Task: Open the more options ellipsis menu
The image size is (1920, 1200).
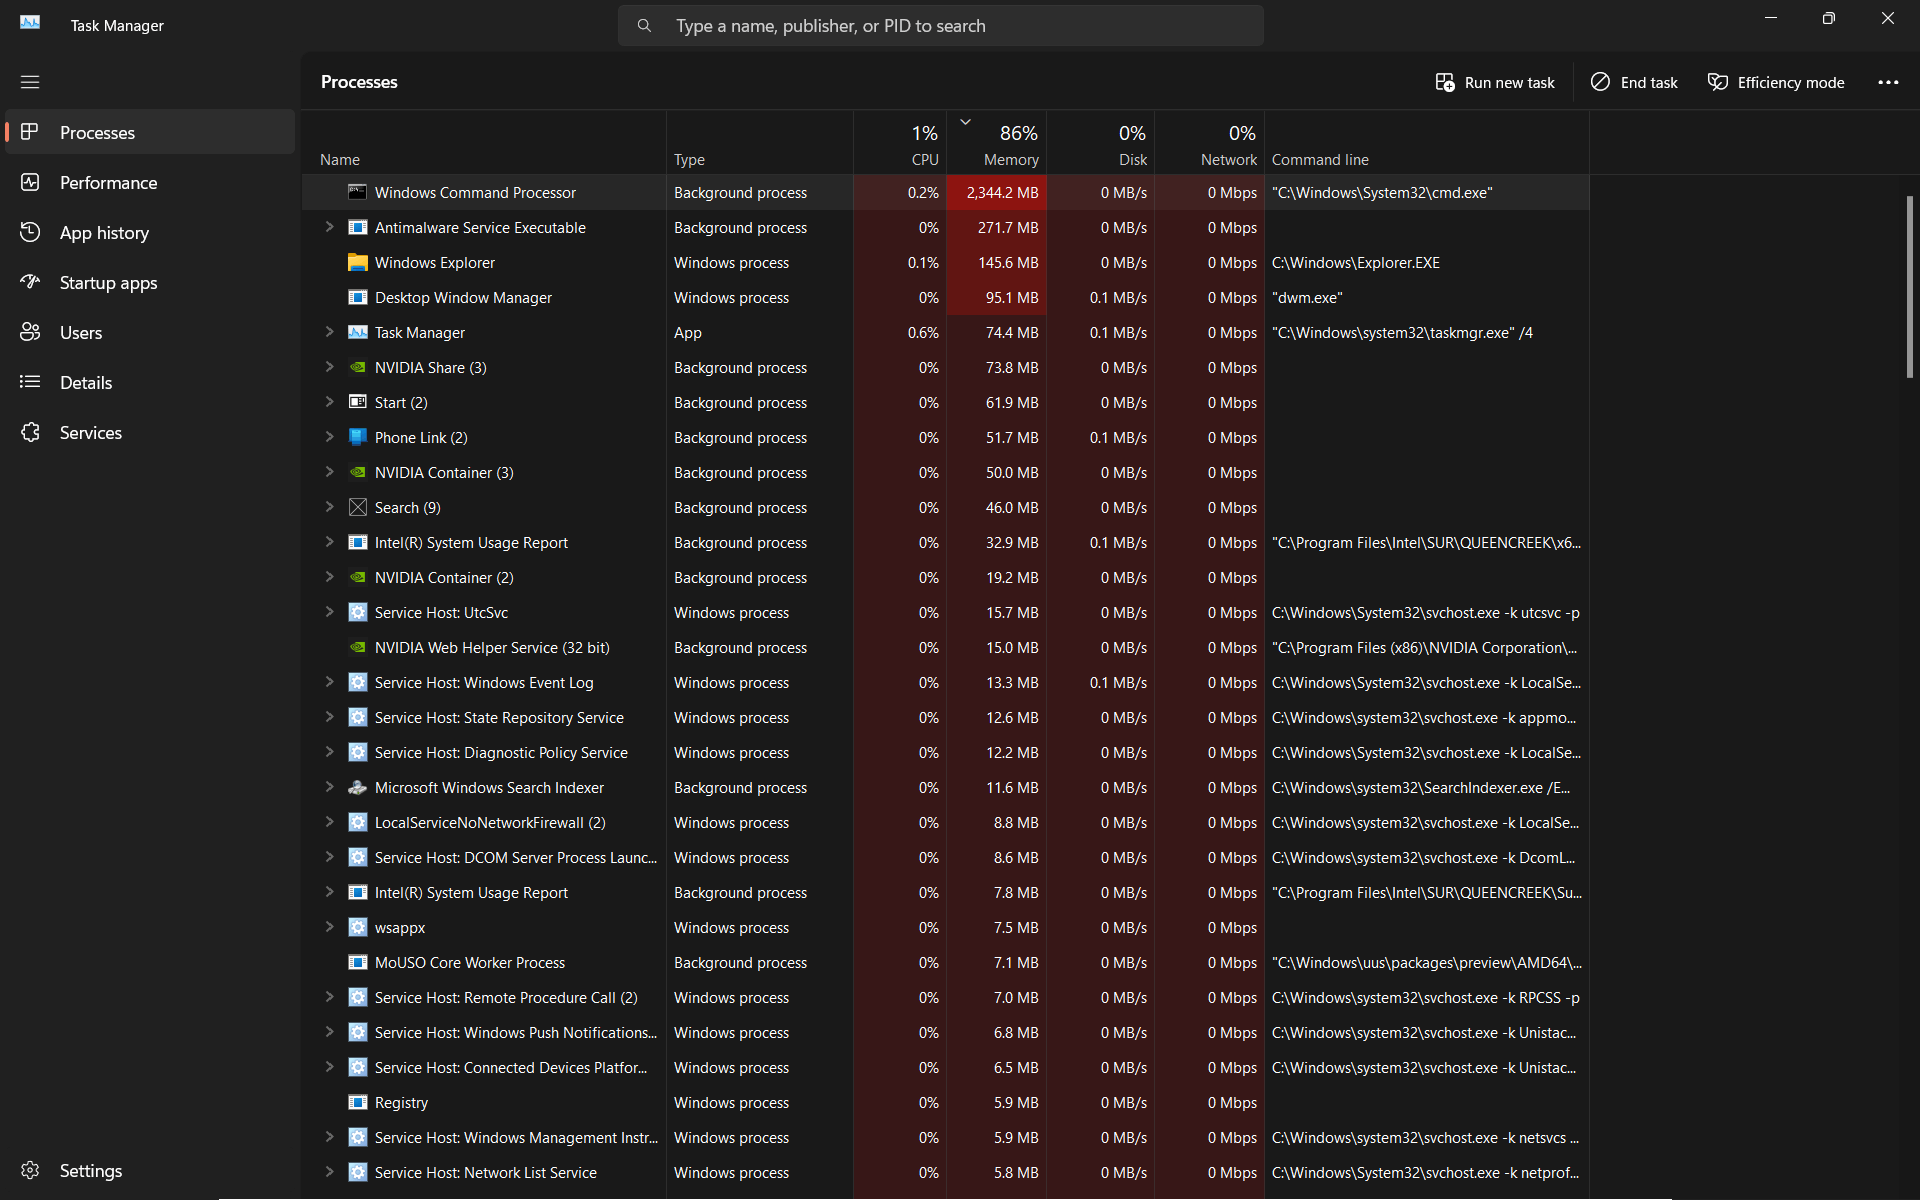Action: click(x=1887, y=82)
